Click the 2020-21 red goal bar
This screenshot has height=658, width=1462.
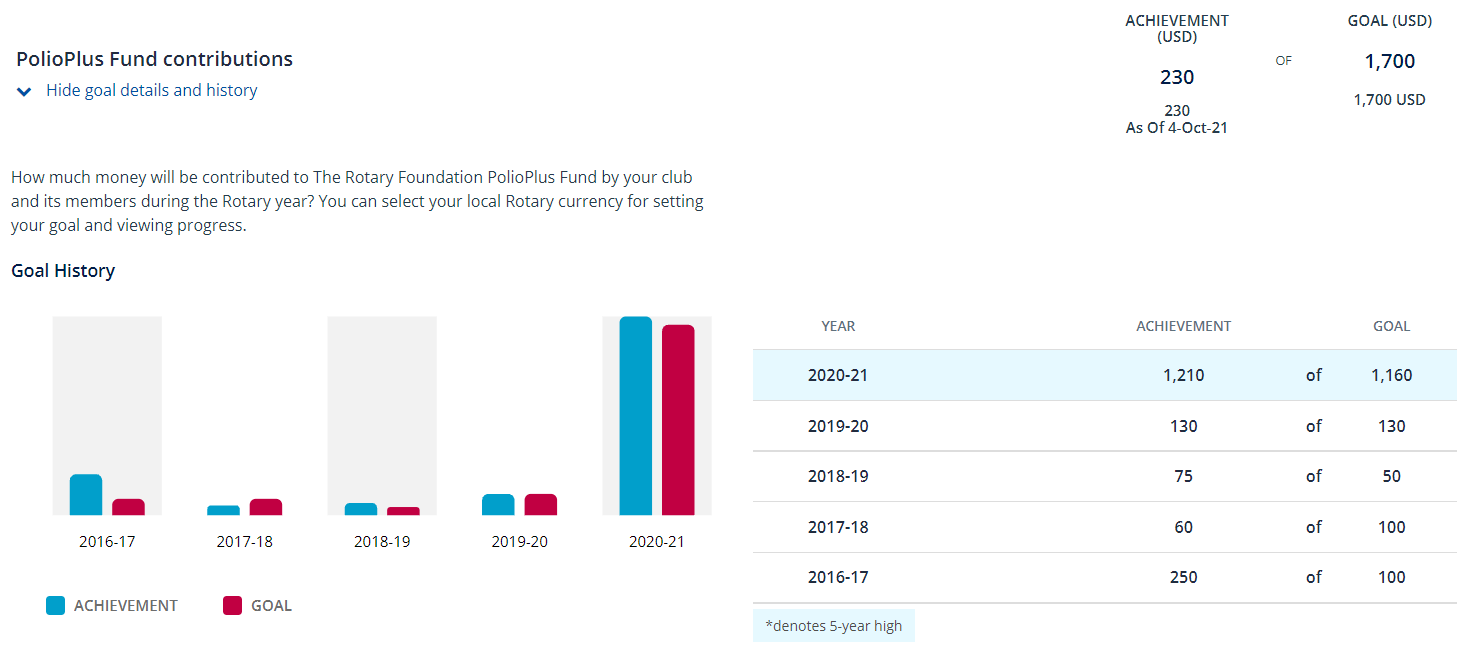(x=678, y=420)
